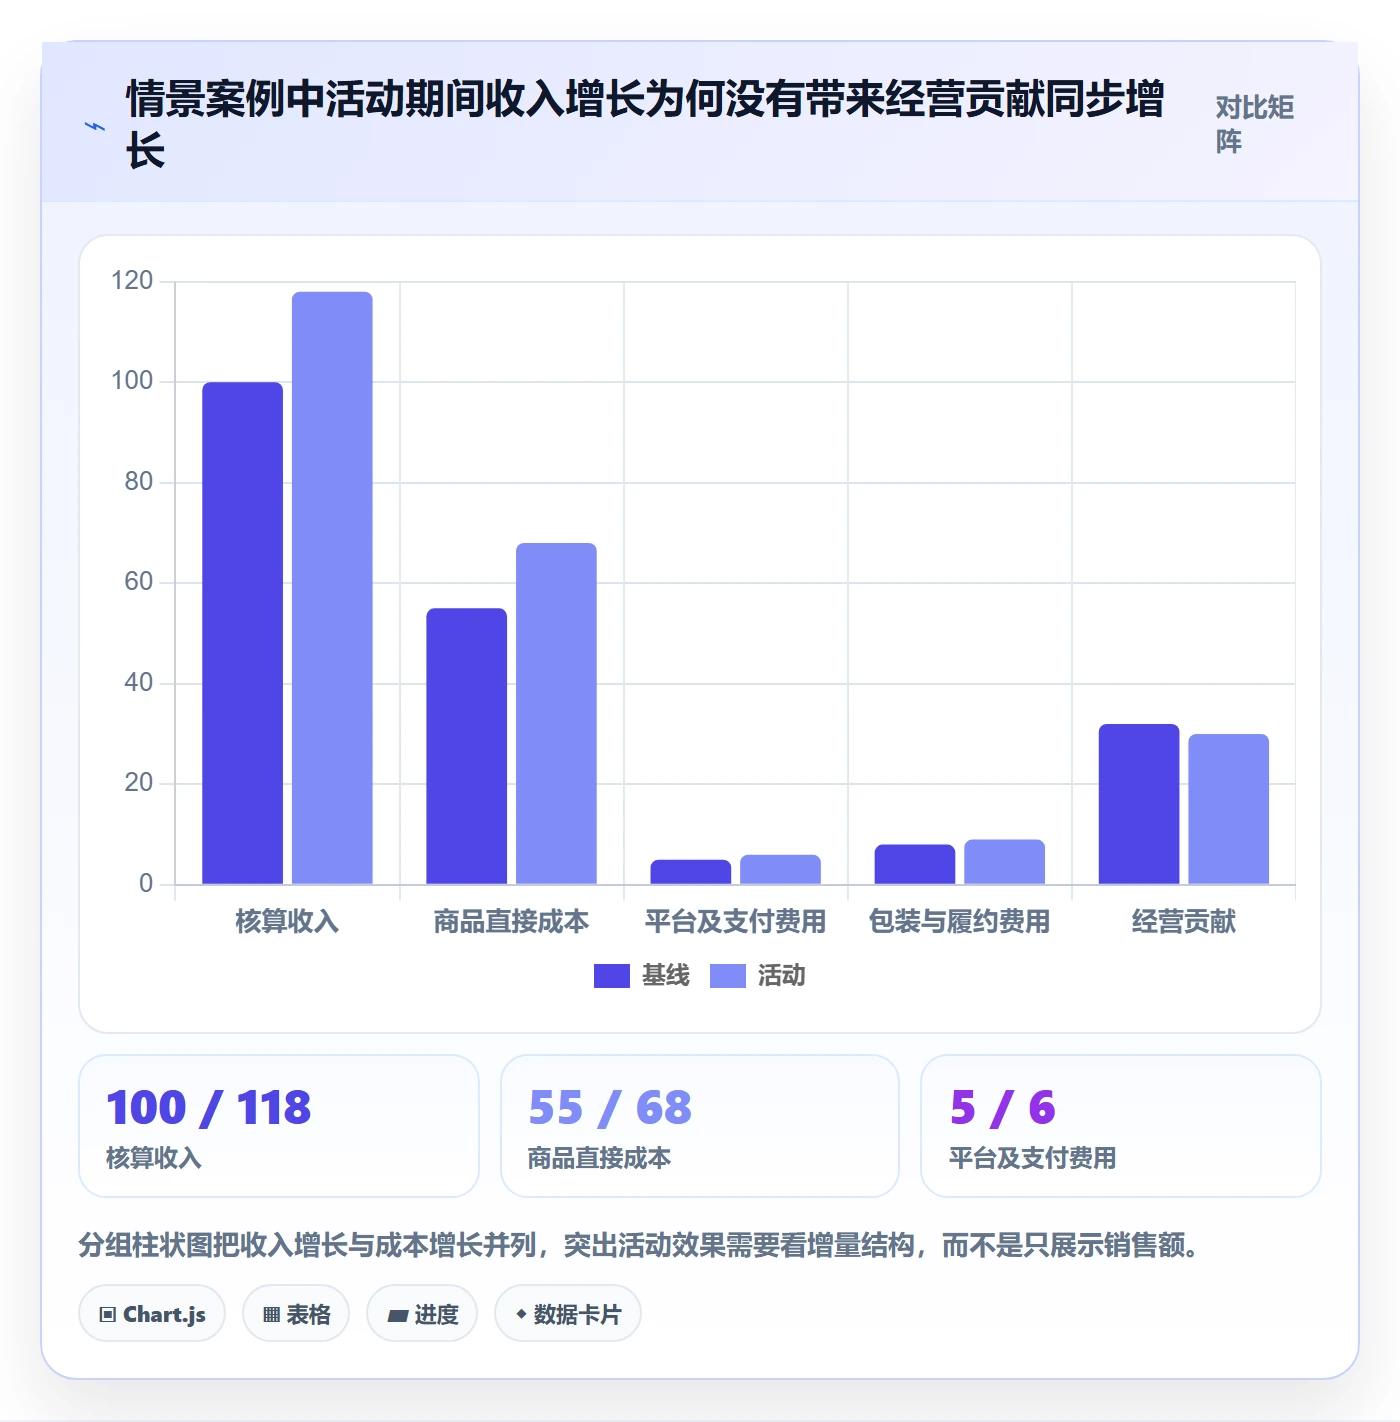Click the 核算收入 x-axis label
This screenshot has height=1422, width=1400.
(x=287, y=921)
